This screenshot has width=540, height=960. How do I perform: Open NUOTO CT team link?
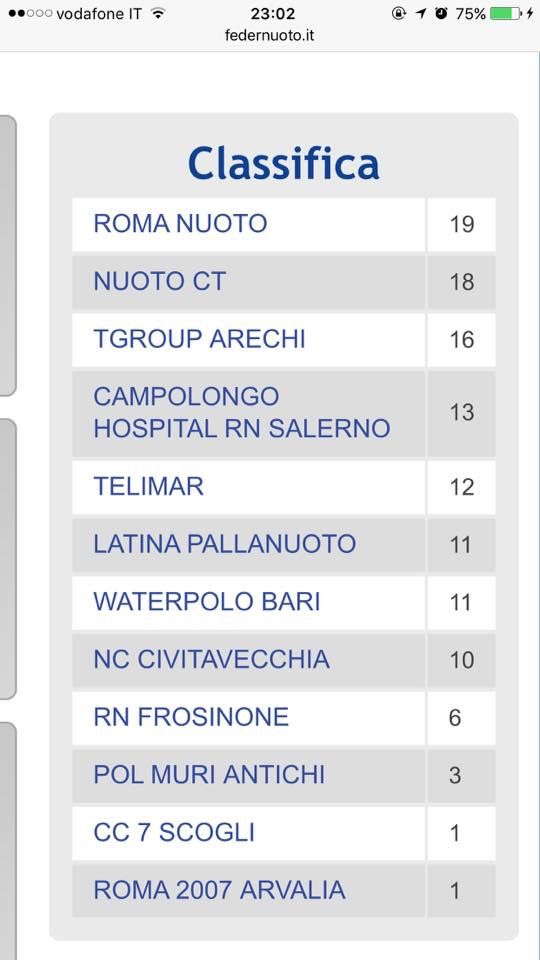click(x=160, y=282)
